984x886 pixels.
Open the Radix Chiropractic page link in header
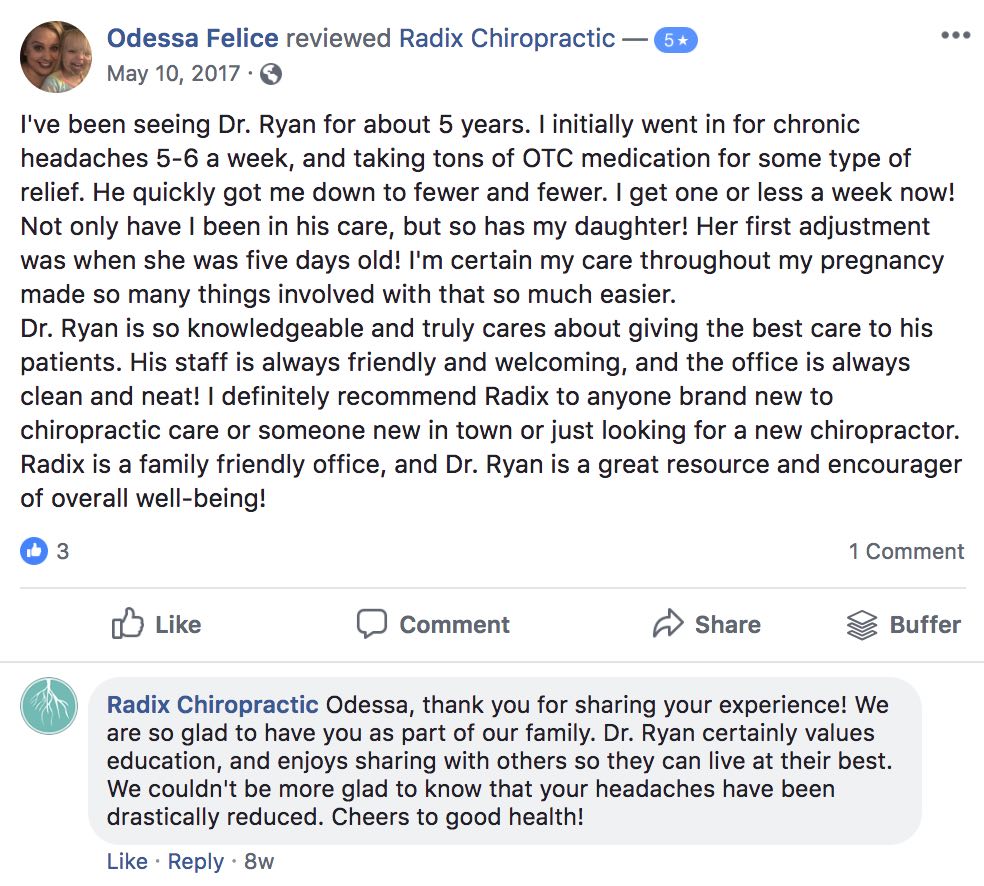(x=507, y=39)
